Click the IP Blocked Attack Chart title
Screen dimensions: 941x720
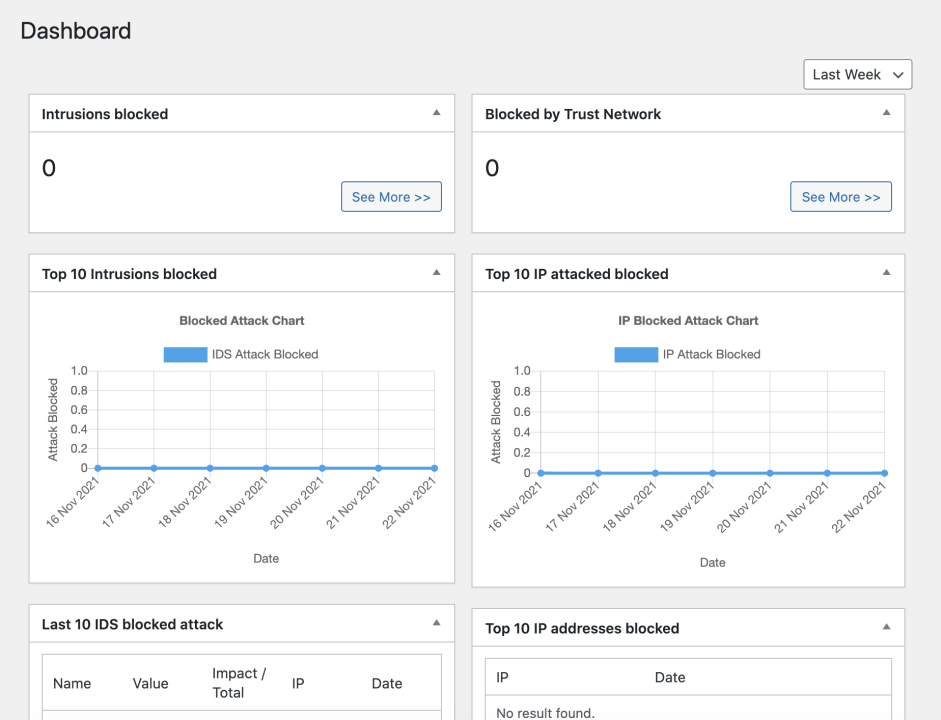pyautogui.click(x=688, y=320)
